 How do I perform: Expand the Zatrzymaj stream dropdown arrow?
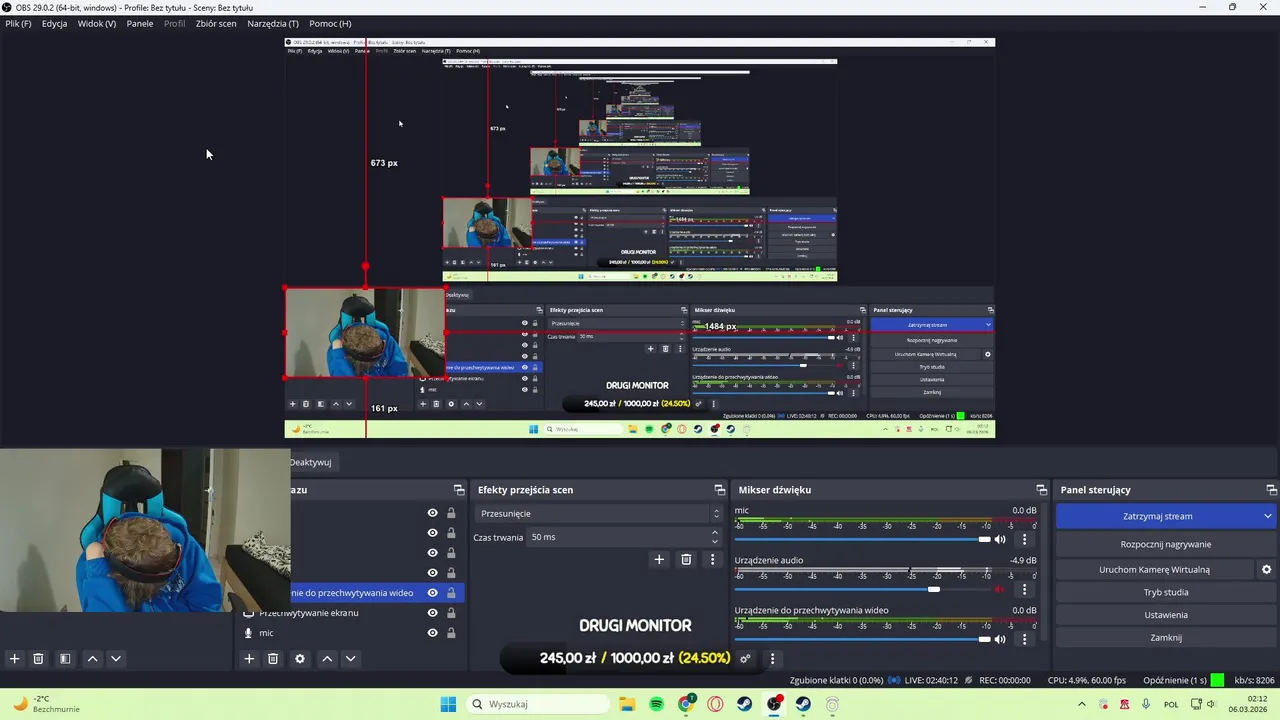coord(1268,516)
